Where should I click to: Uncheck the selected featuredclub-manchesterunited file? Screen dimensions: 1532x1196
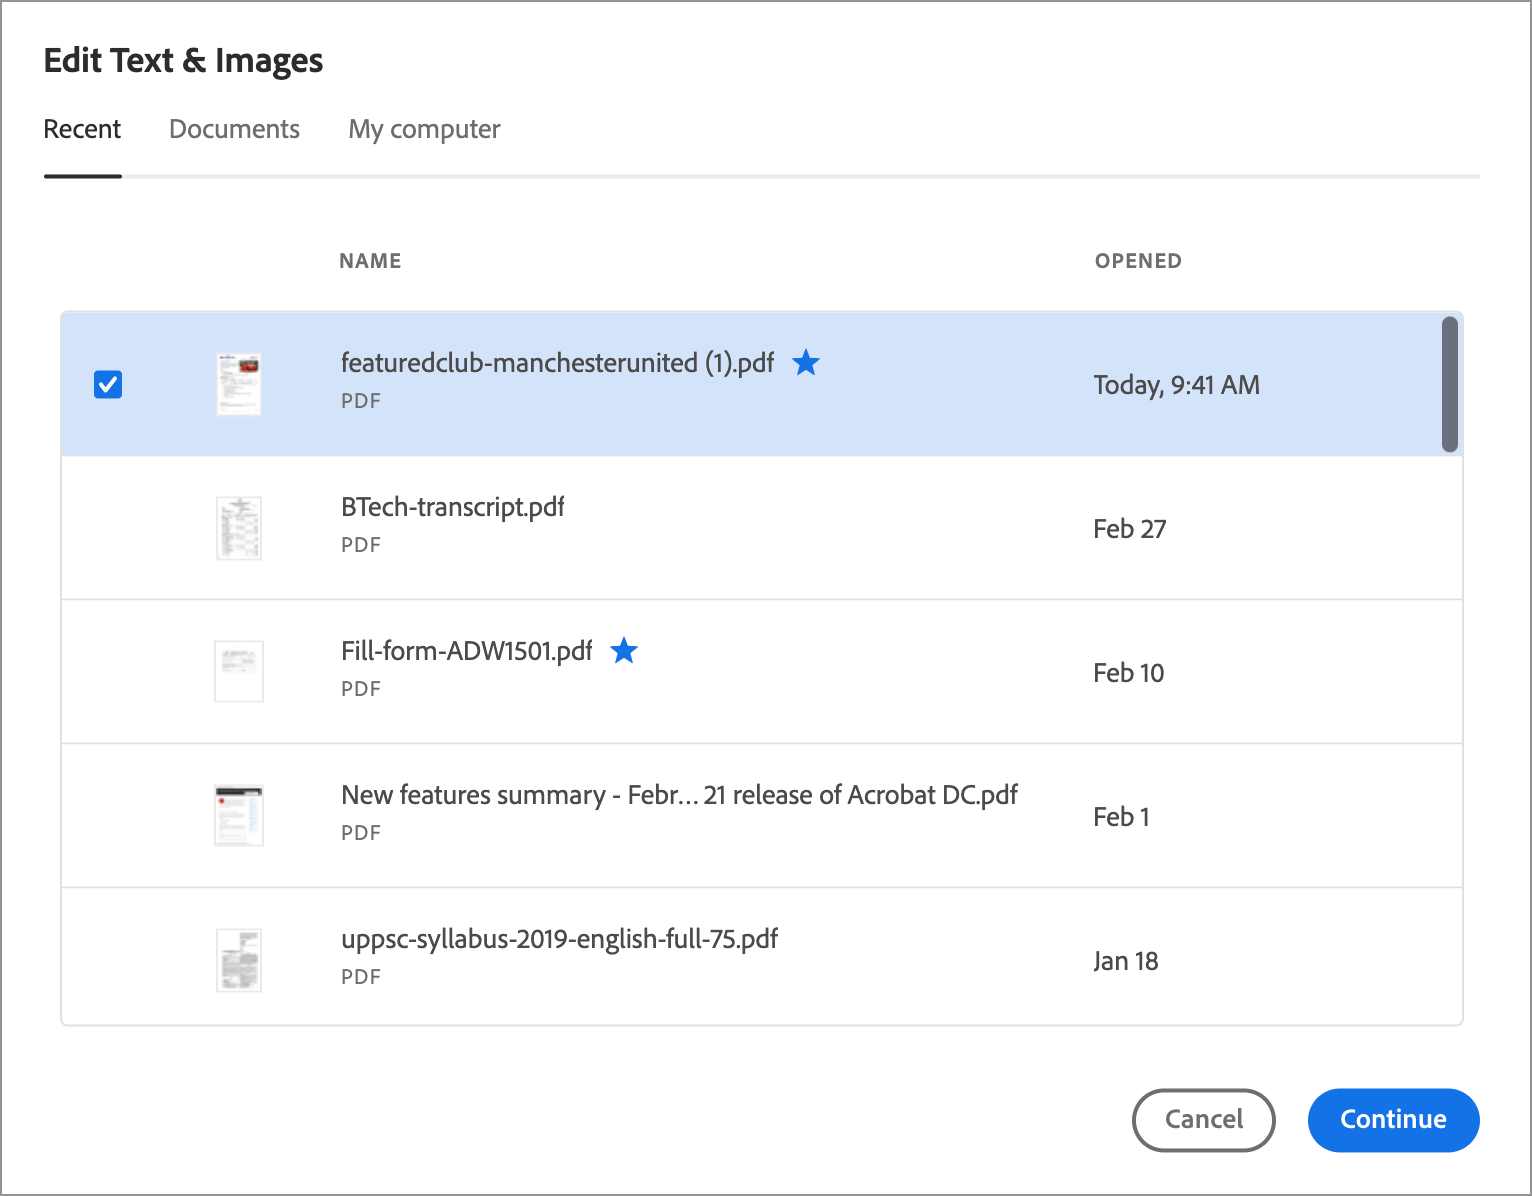click(x=107, y=384)
